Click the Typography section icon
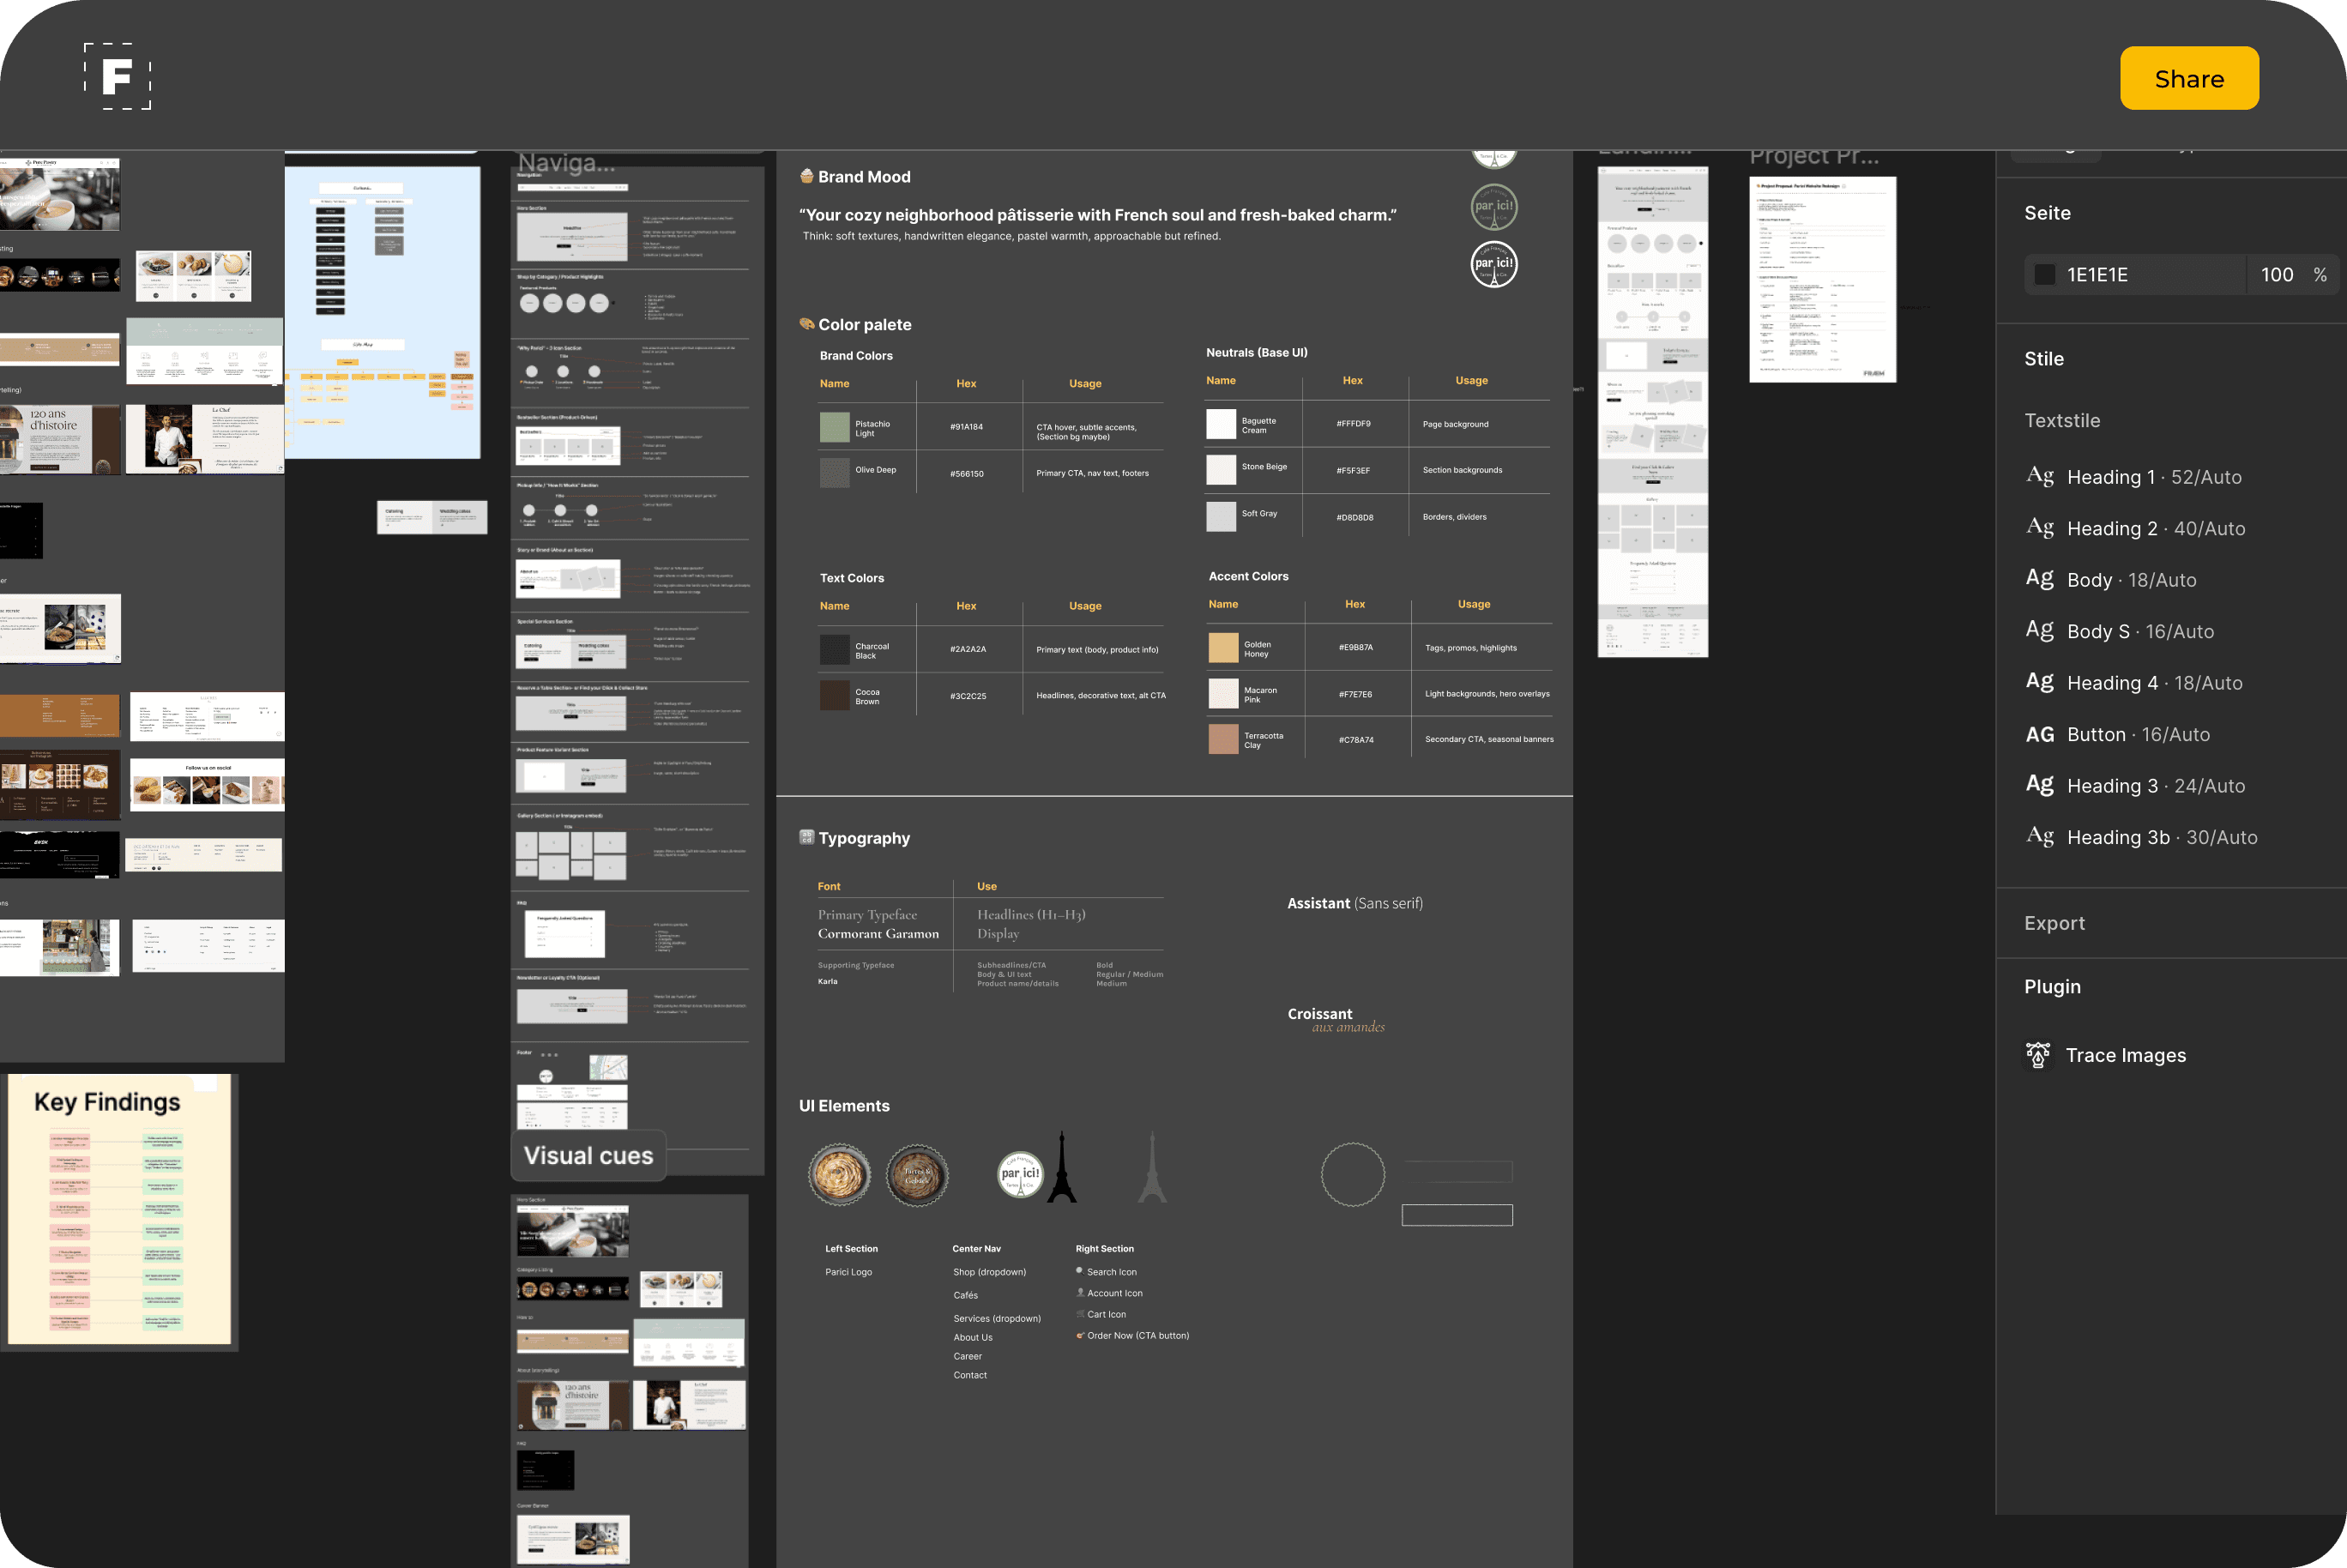Image resolution: width=2347 pixels, height=1568 pixels. [x=806, y=838]
